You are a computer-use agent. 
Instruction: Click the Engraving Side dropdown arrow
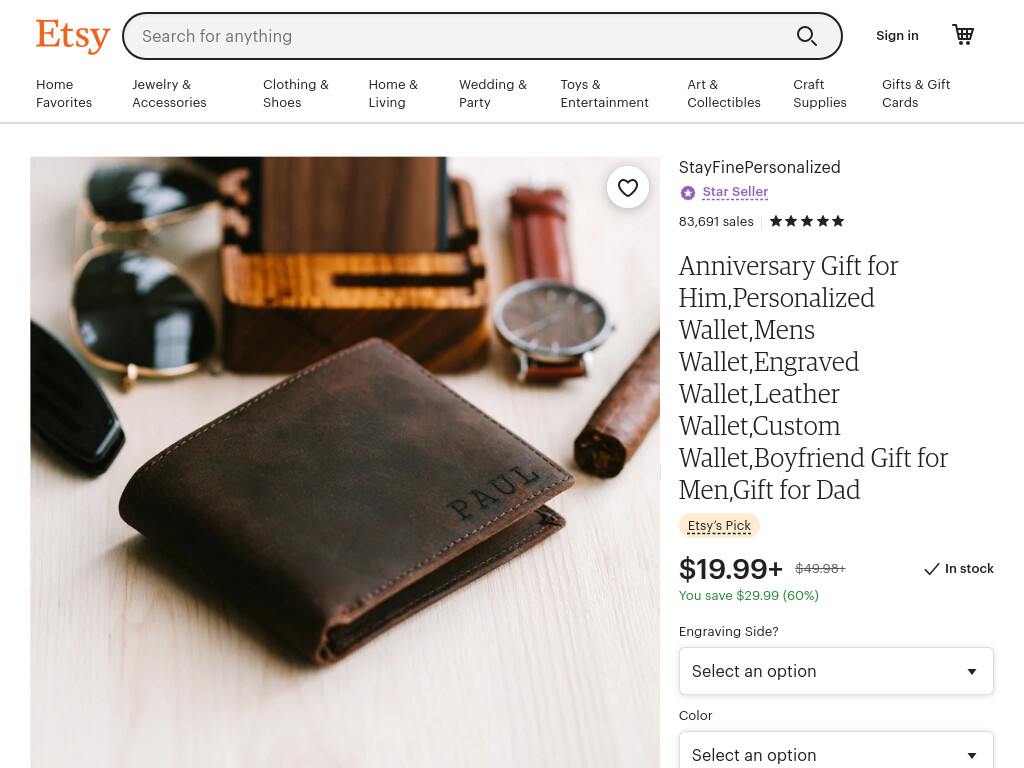point(972,672)
